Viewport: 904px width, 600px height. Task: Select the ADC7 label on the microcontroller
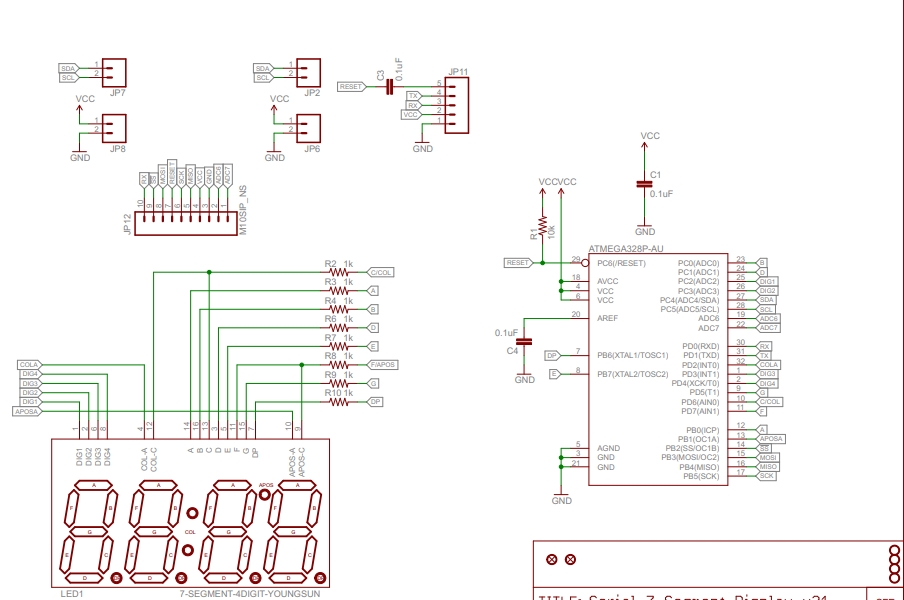[768, 328]
